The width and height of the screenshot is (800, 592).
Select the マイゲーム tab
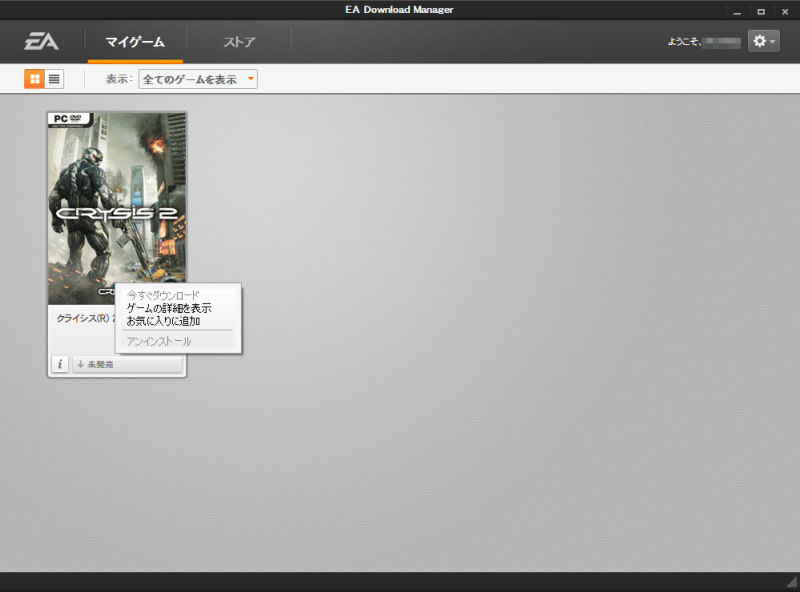[135, 42]
